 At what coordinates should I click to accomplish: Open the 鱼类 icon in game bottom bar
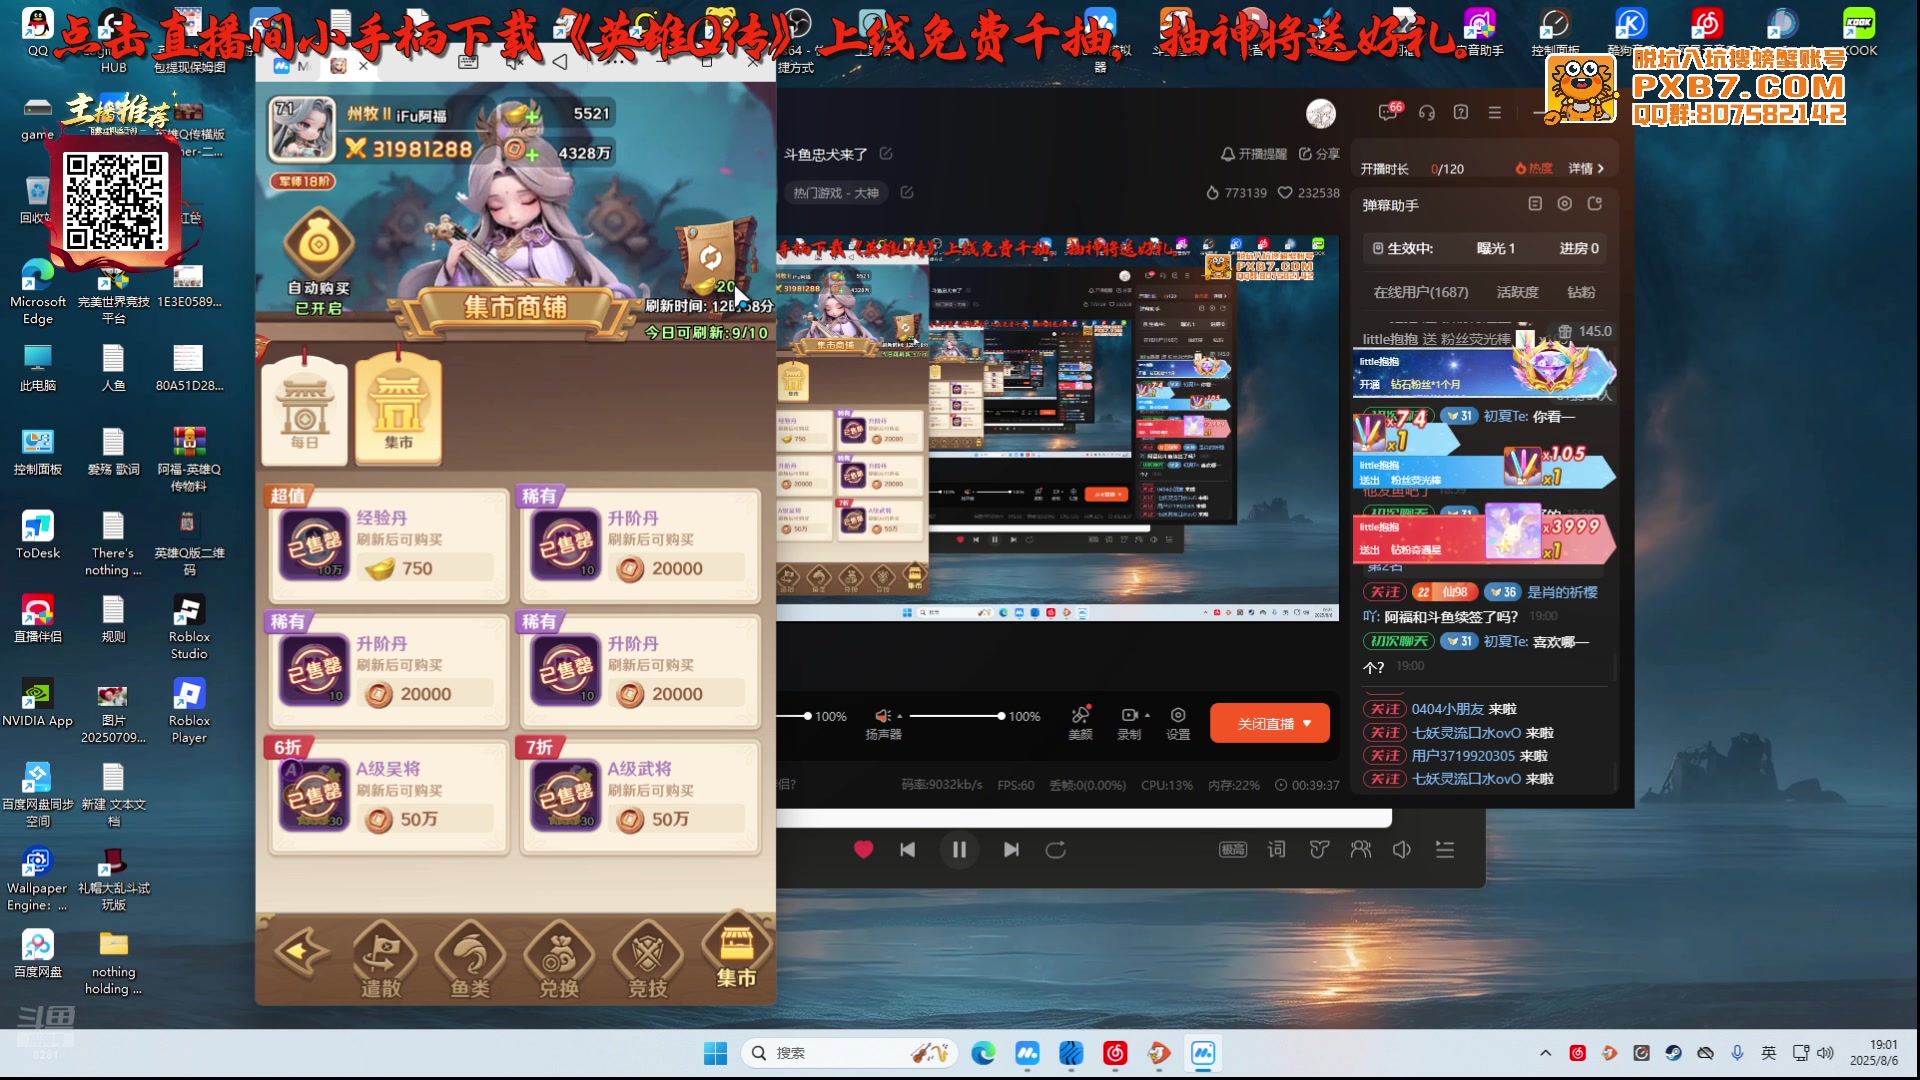(x=470, y=959)
